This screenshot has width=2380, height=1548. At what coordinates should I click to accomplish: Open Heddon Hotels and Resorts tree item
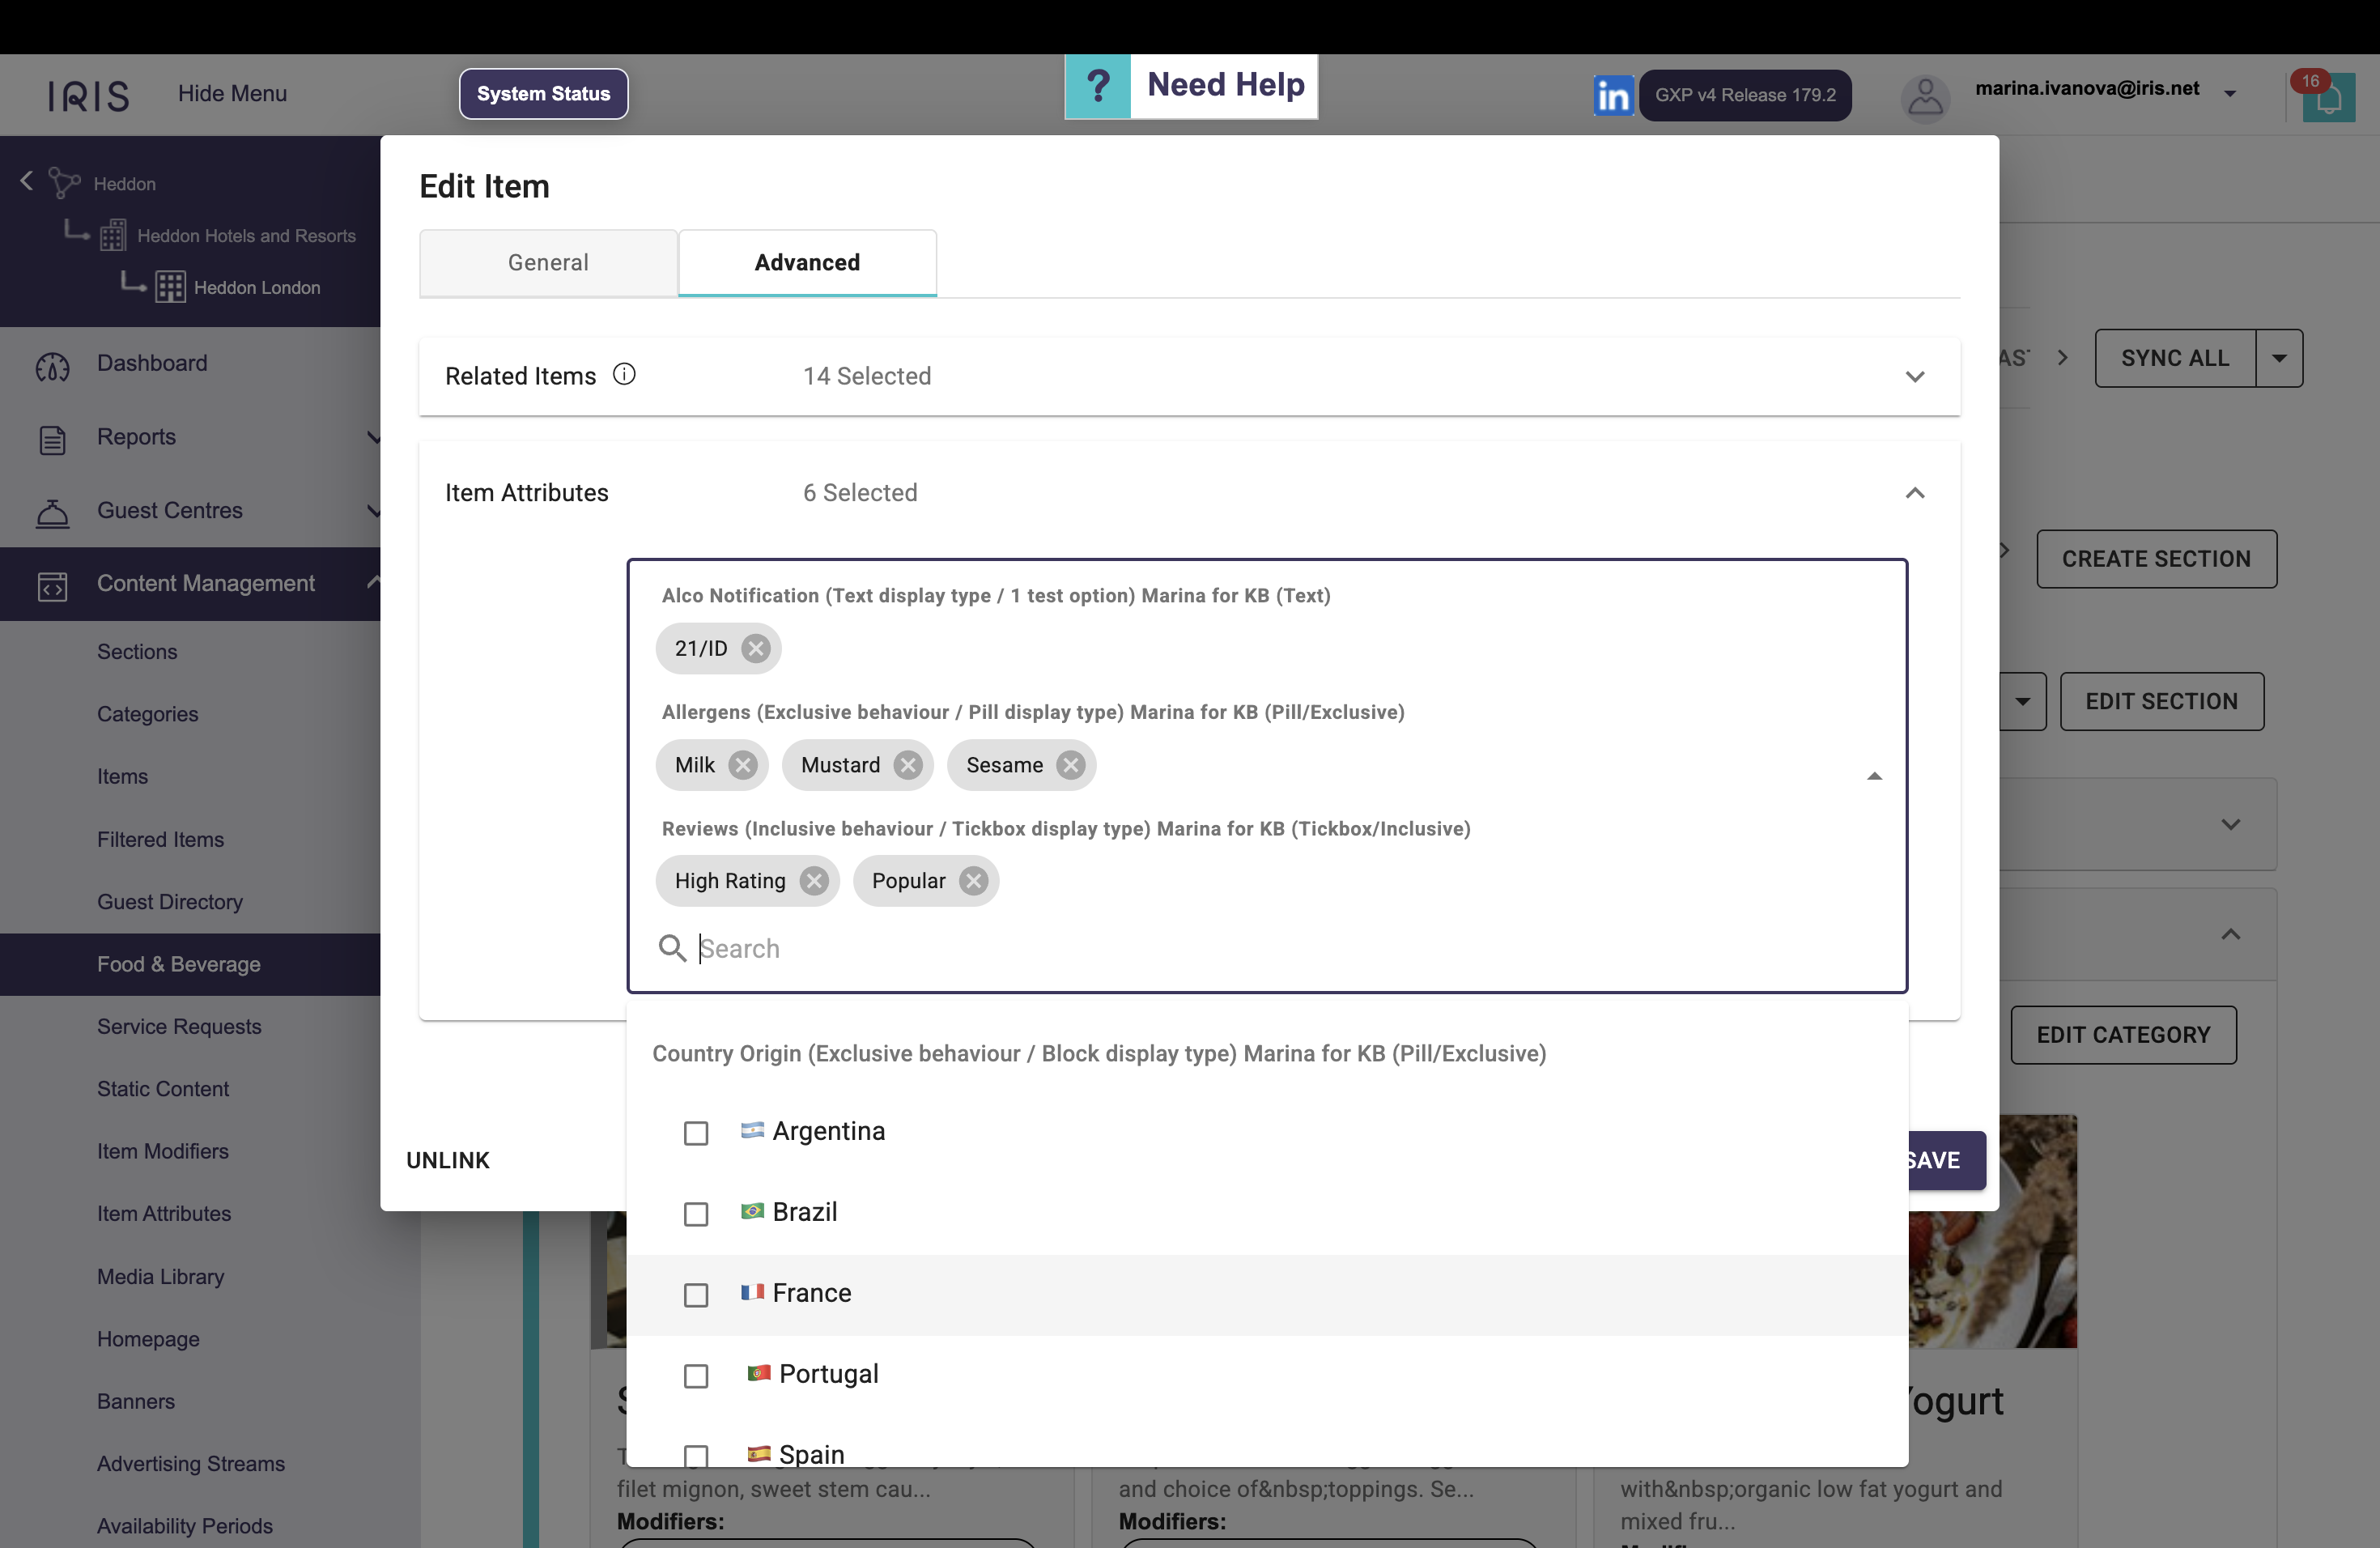point(246,236)
